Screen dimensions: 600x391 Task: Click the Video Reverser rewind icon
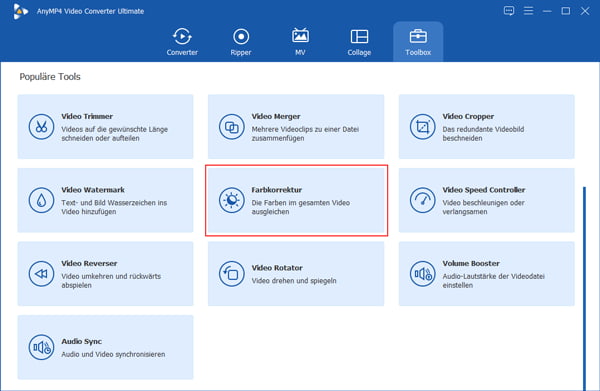pos(41,274)
